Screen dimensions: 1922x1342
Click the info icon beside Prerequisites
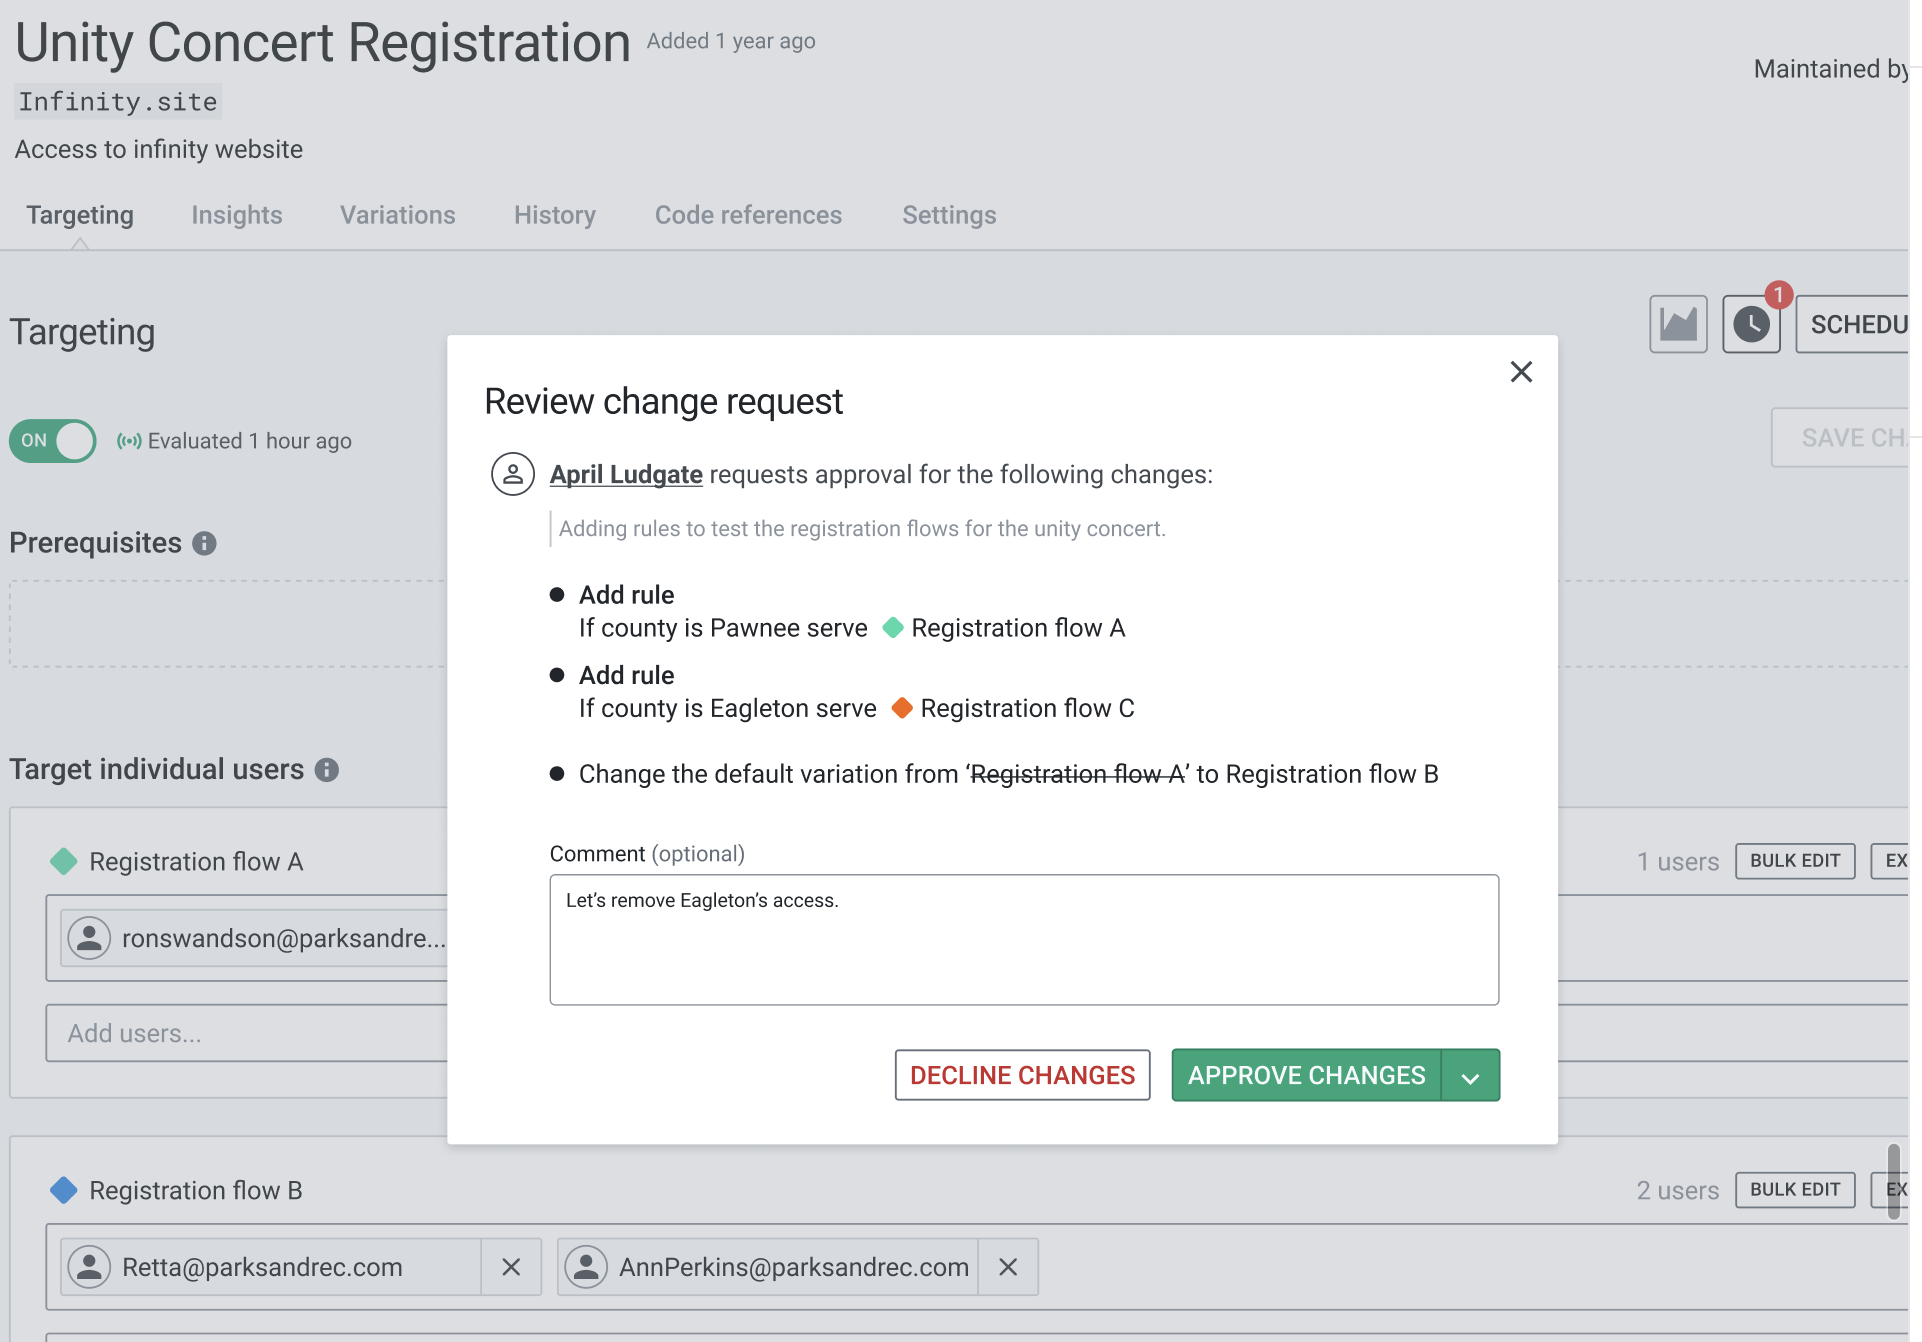tap(205, 543)
